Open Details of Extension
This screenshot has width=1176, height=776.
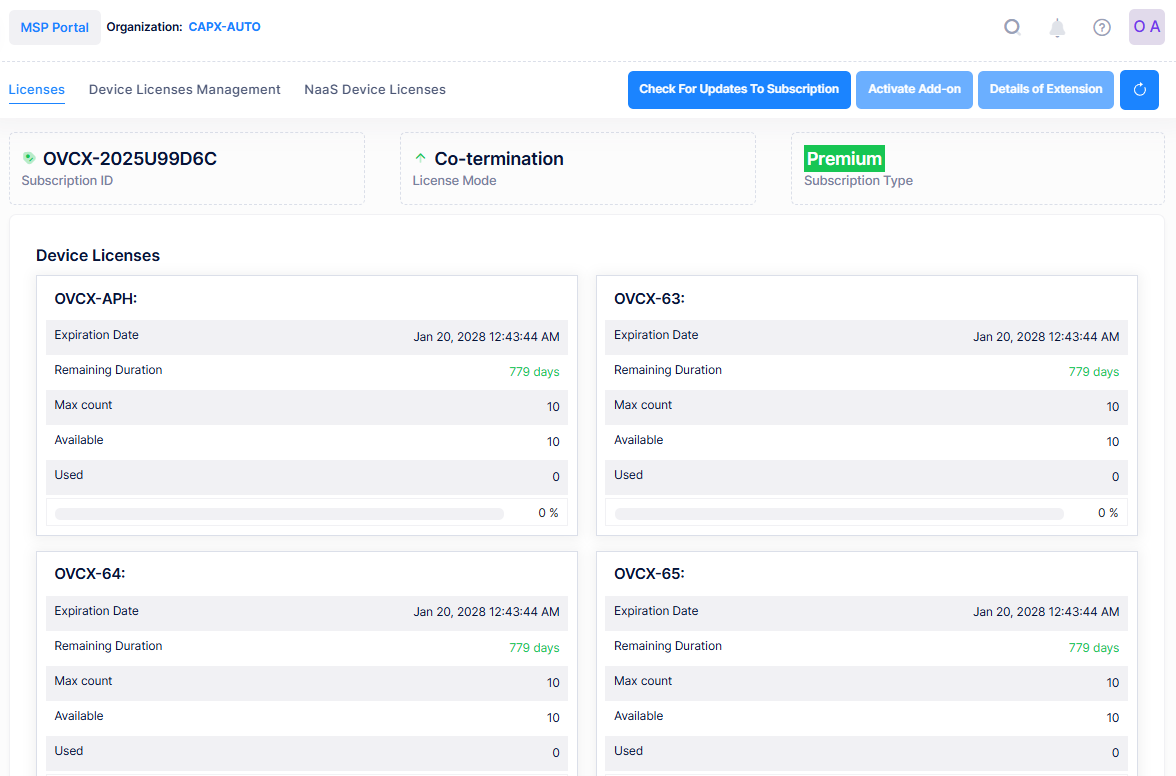(x=1046, y=90)
